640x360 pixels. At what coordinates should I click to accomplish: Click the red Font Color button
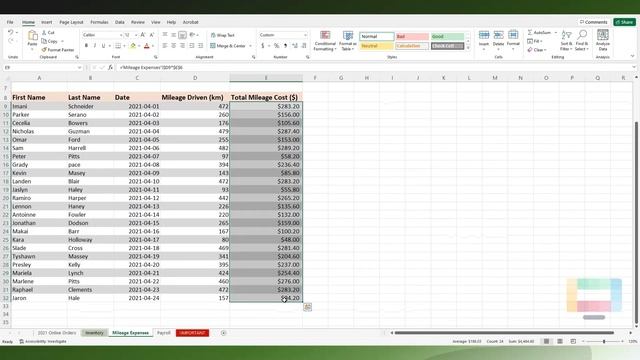pyautogui.click(x=147, y=46)
